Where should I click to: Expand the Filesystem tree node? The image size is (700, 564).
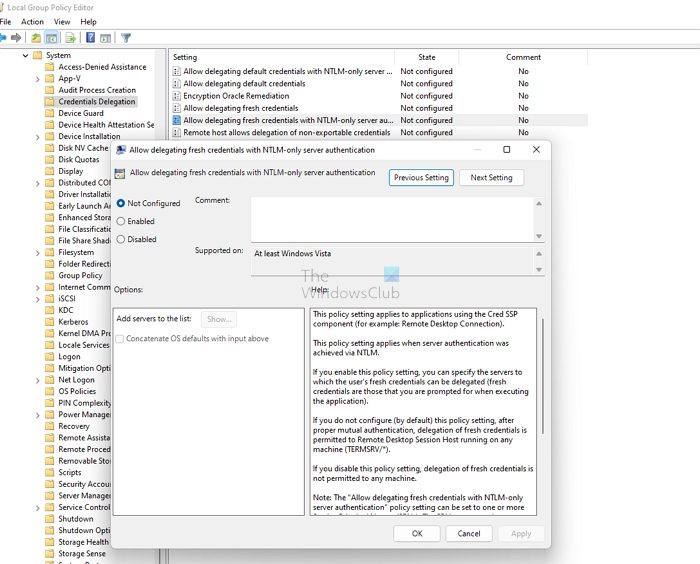coord(38,253)
